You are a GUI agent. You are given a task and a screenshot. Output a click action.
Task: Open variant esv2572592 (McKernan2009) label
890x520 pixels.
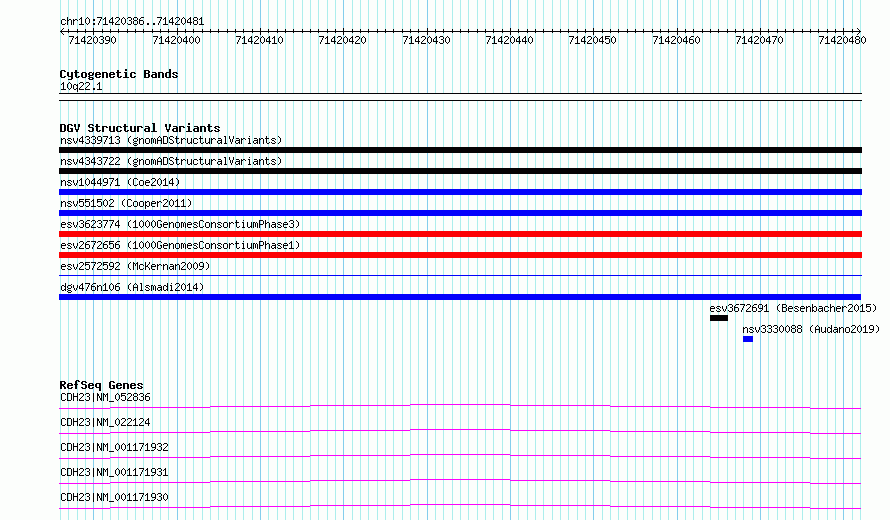pyautogui.click(x=135, y=266)
